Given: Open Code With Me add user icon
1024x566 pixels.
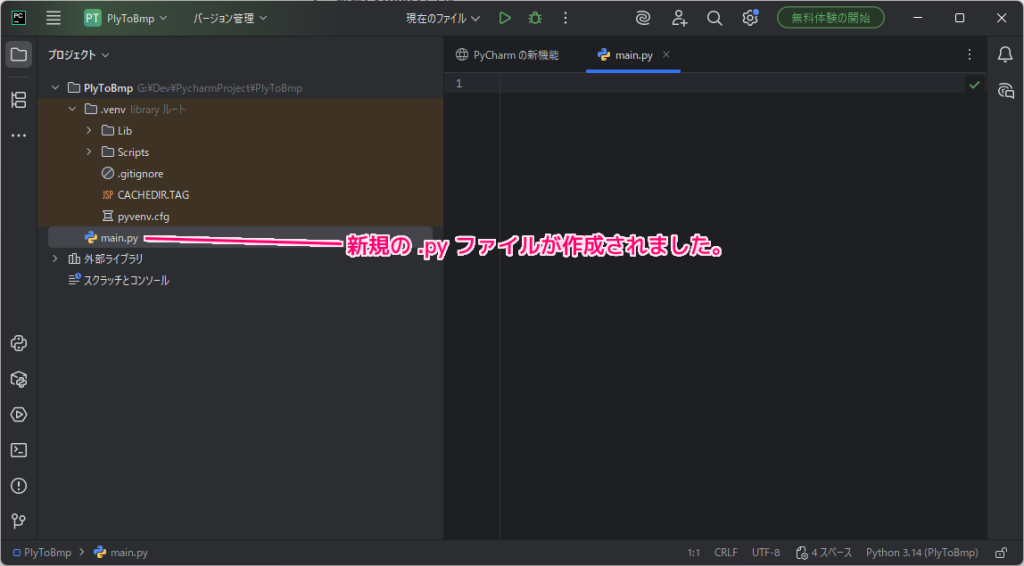Looking at the screenshot, I should tap(679, 18).
